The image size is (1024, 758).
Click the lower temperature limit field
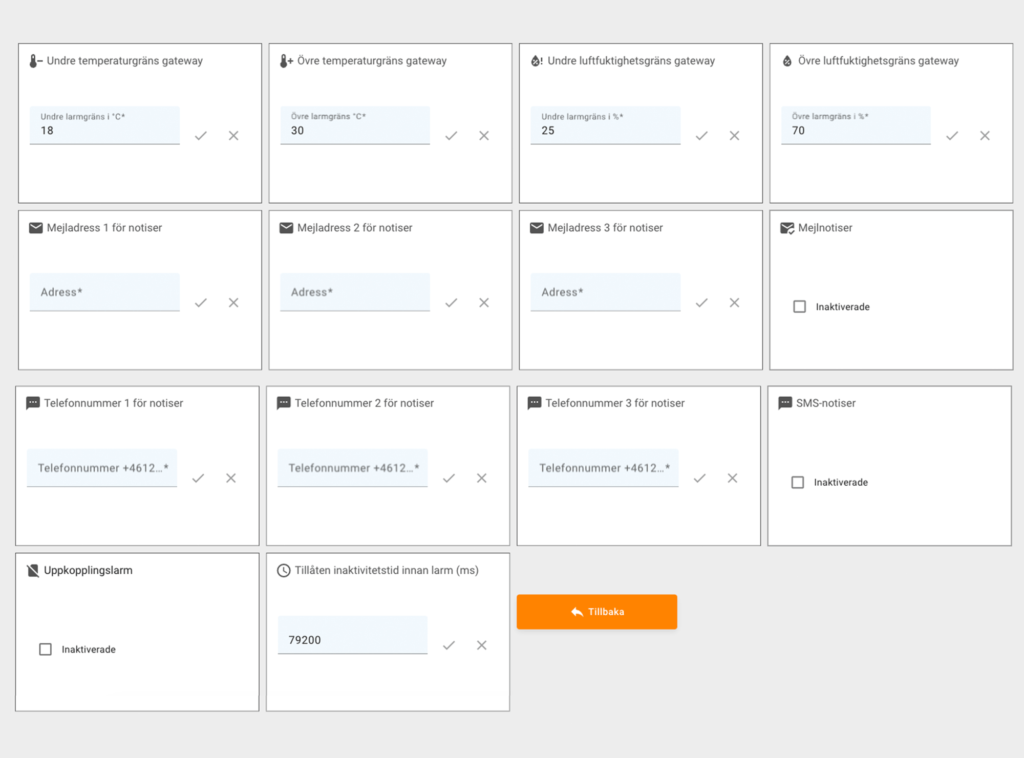105,130
